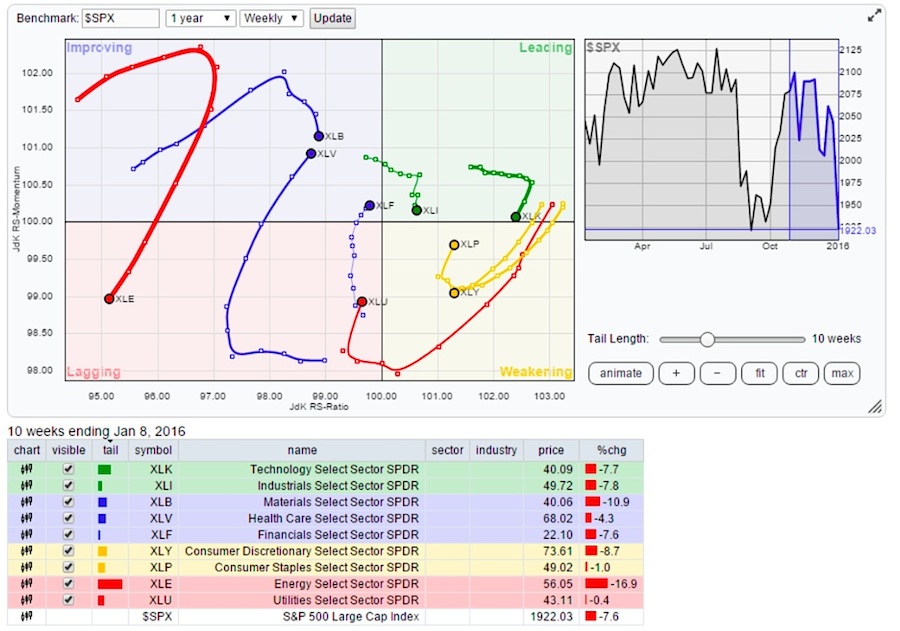Viewport: 900px width, 631px height.
Task: Click the Tail Length slider handle
Action: point(707,339)
